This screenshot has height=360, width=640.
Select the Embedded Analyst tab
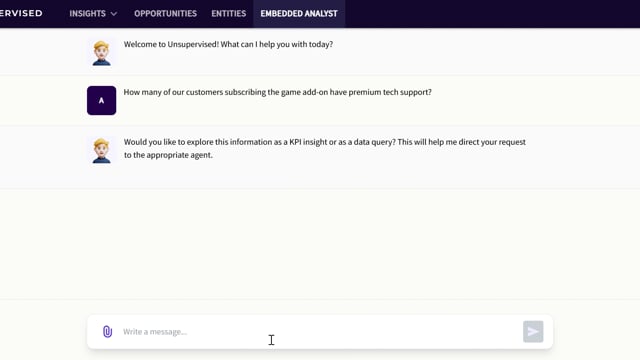[x=299, y=13]
